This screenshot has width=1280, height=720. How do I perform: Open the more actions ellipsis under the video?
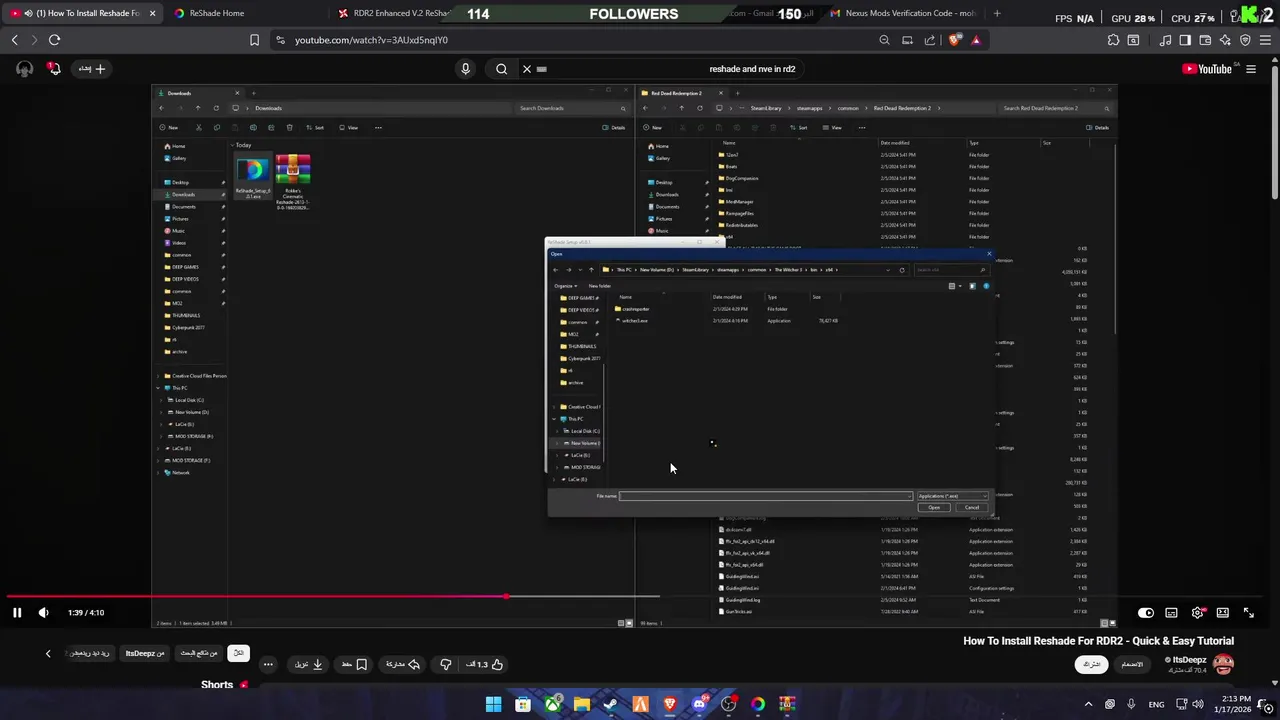coord(268,664)
